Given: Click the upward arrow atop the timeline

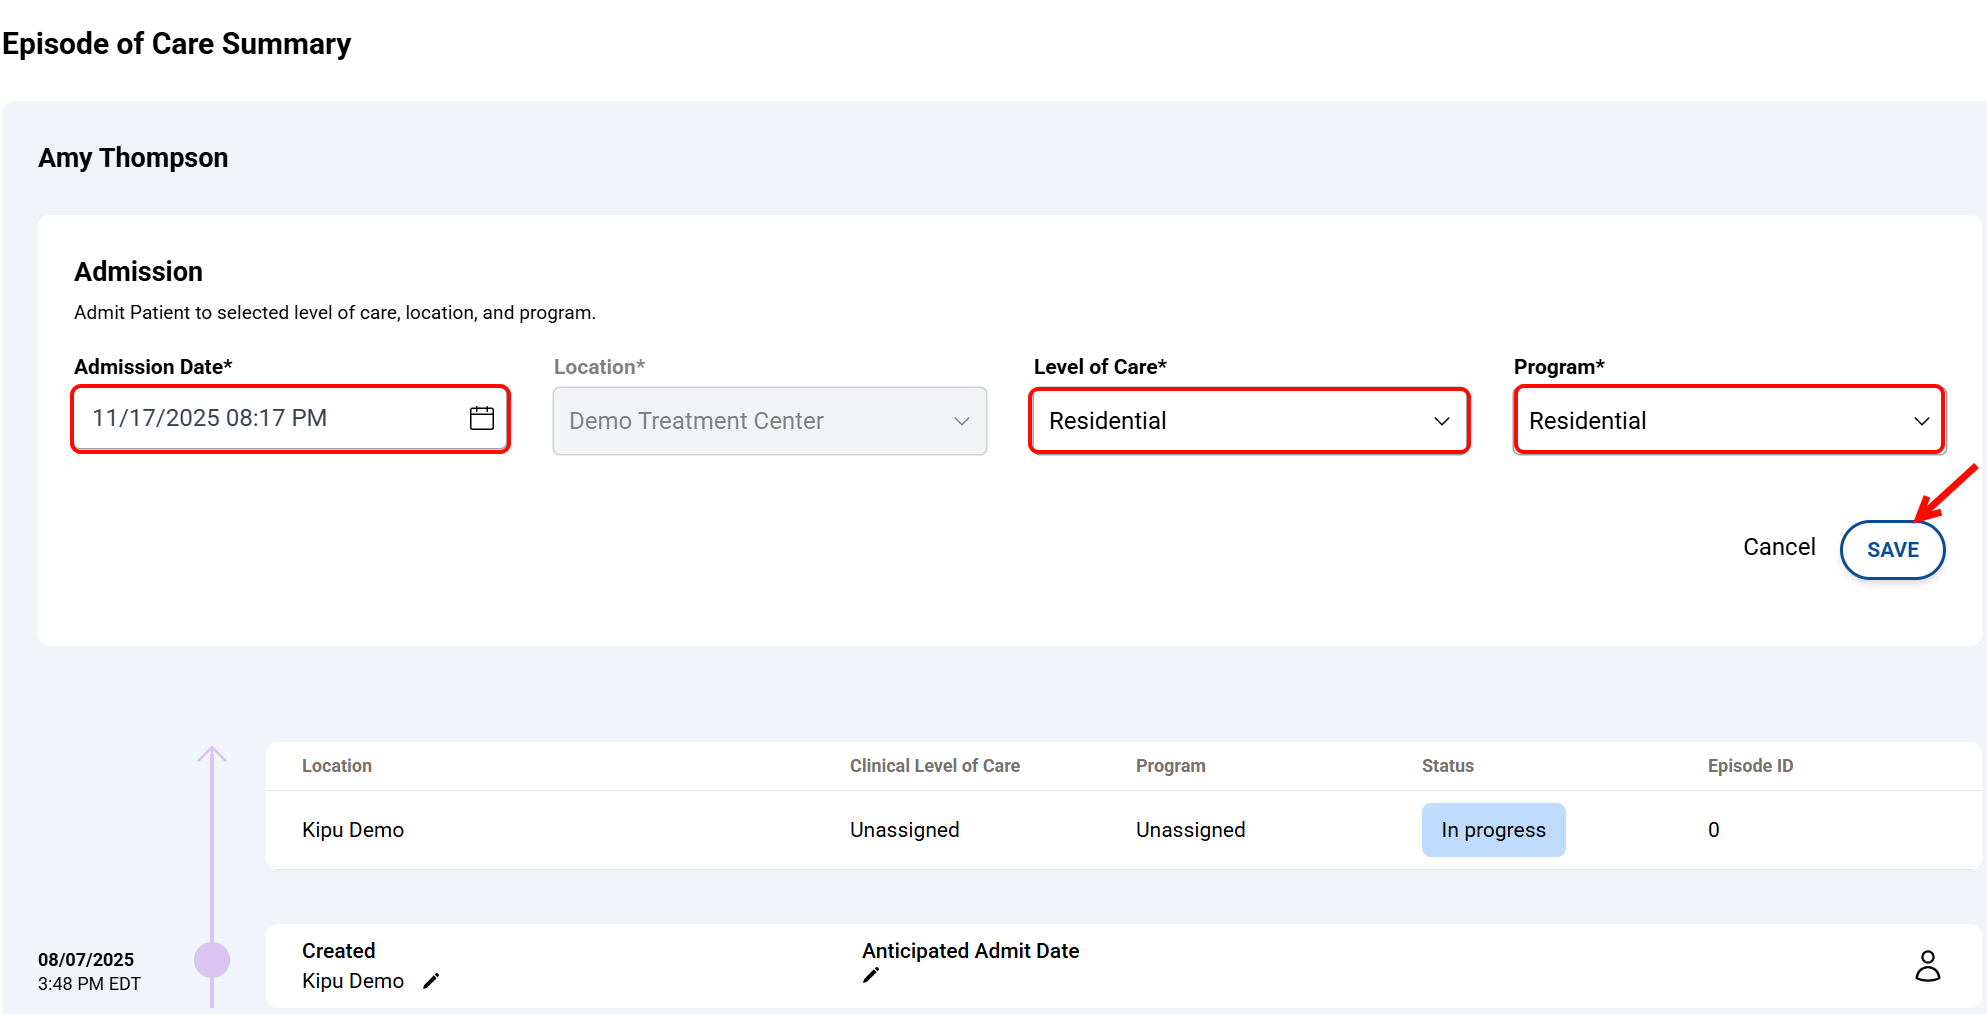Looking at the screenshot, I should [x=212, y=755].
